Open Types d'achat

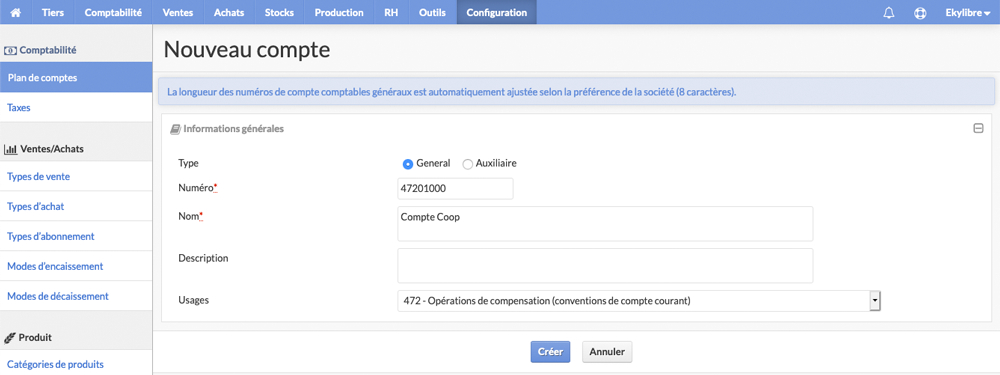pos(76,207)
